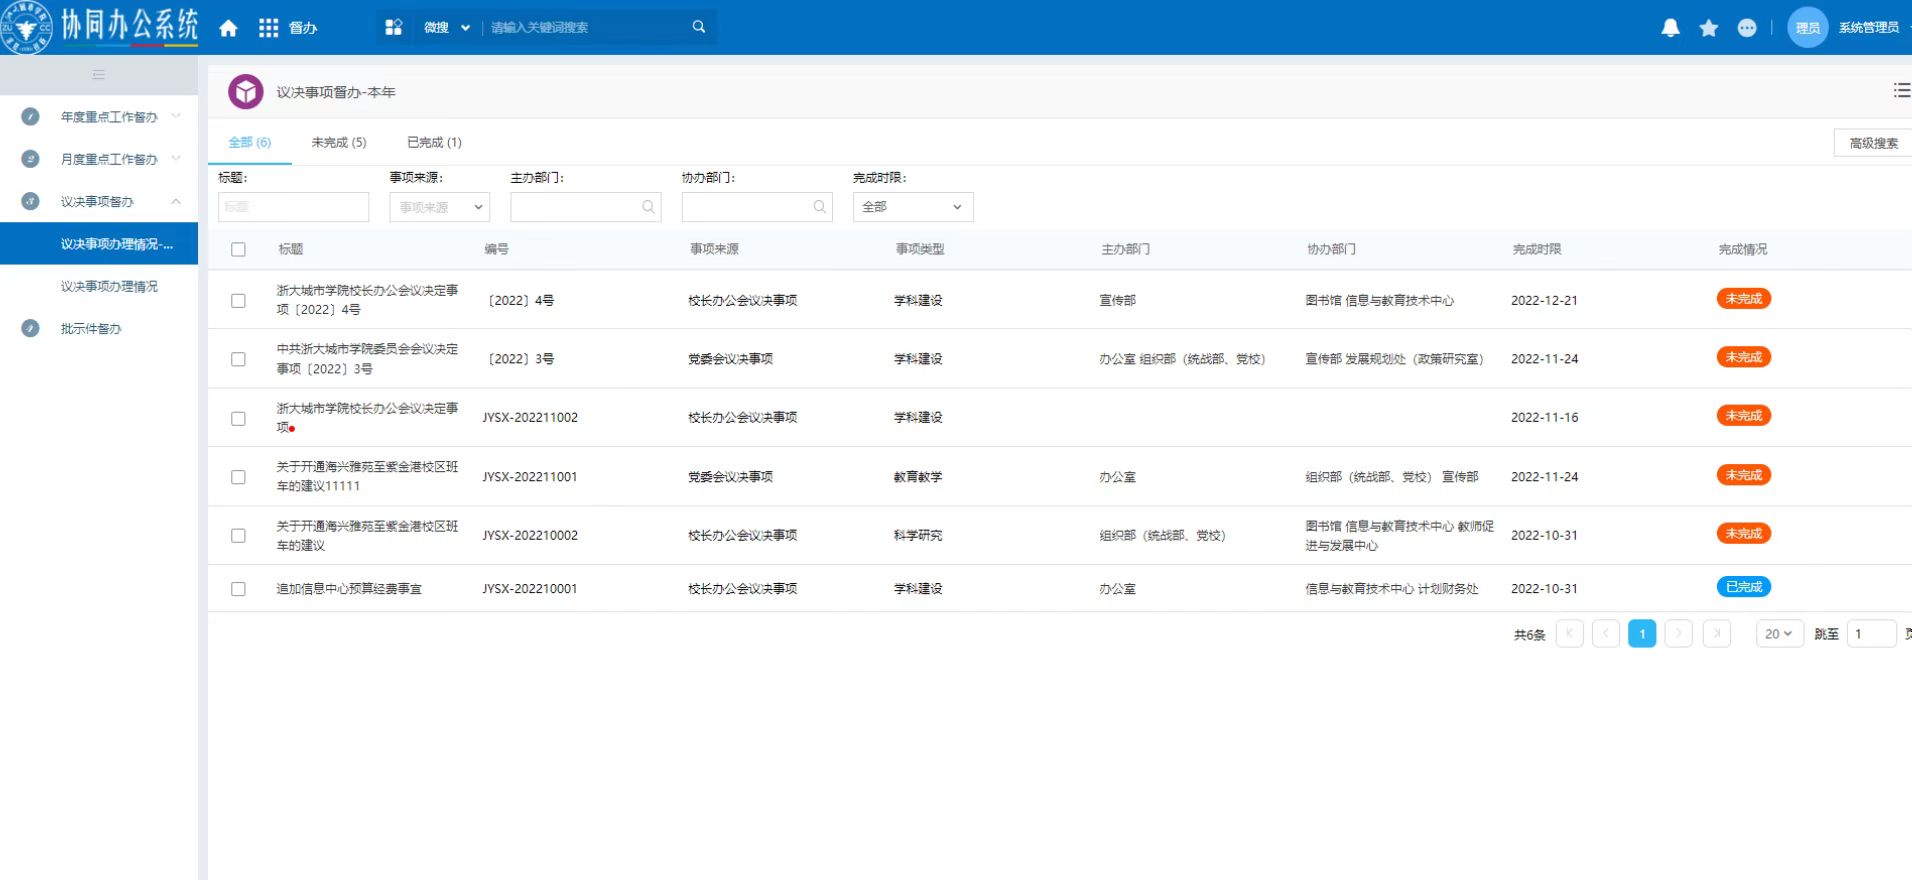This screenshot has width=1912, height=880.
Task: Click 已完成 badge in last row
Action: (1743, 587)
